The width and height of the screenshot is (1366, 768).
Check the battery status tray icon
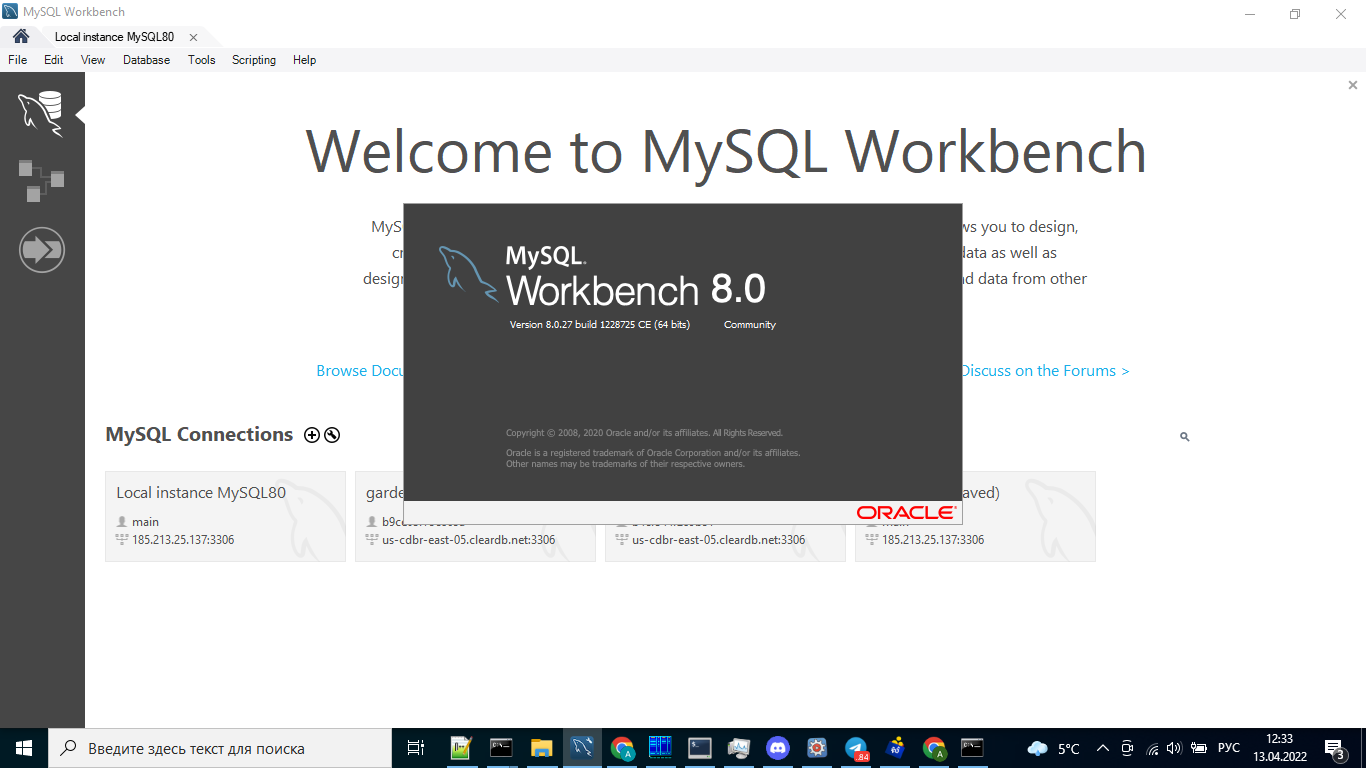point(1198,748)
